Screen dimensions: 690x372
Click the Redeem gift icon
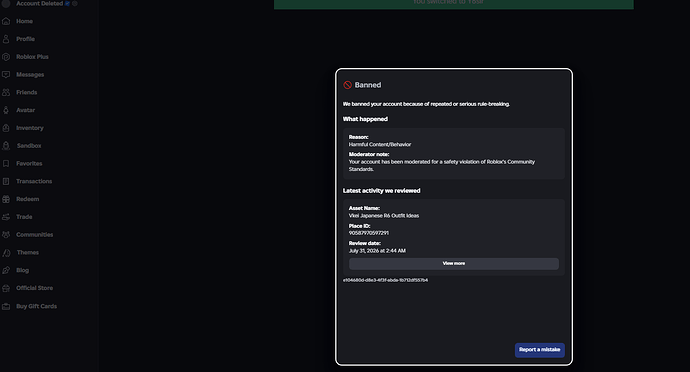point(6,199)
